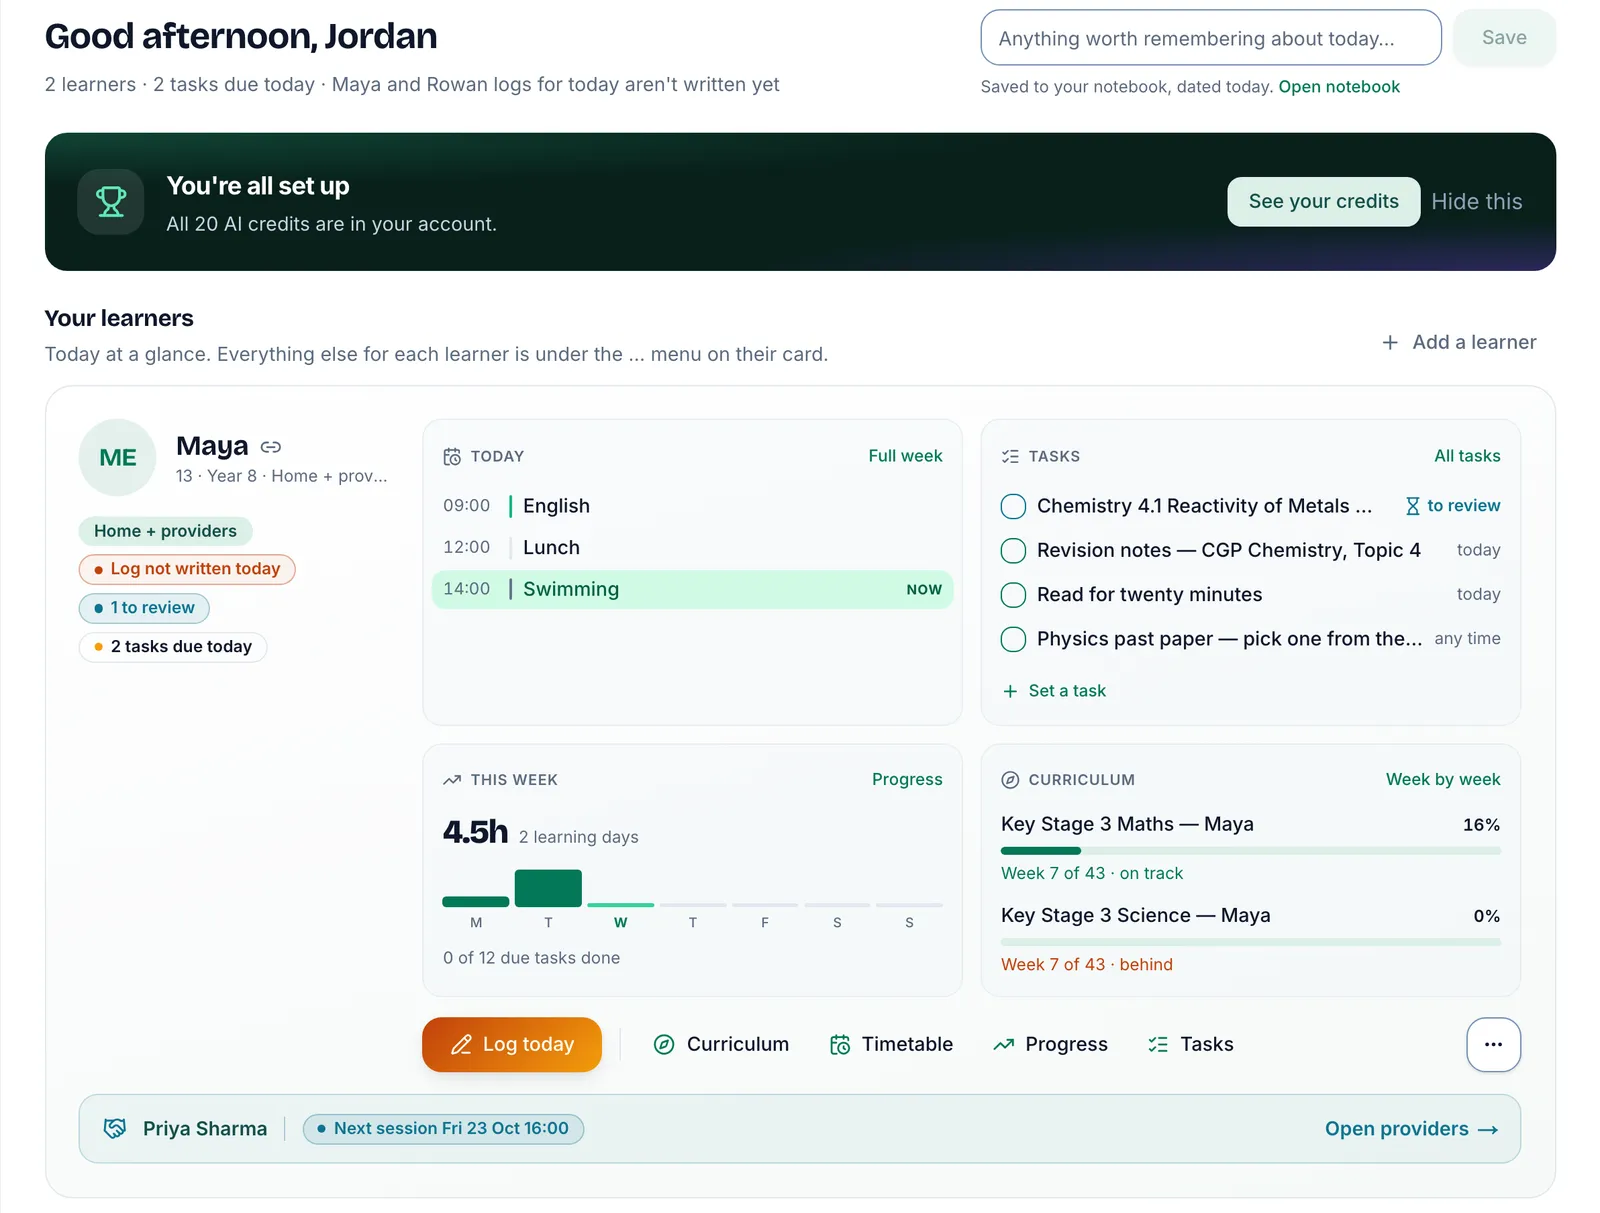The image size is (1600, 1213).
Task: Click the hourglass icon on Chemistry 4.1 task
Action: 1412,506
